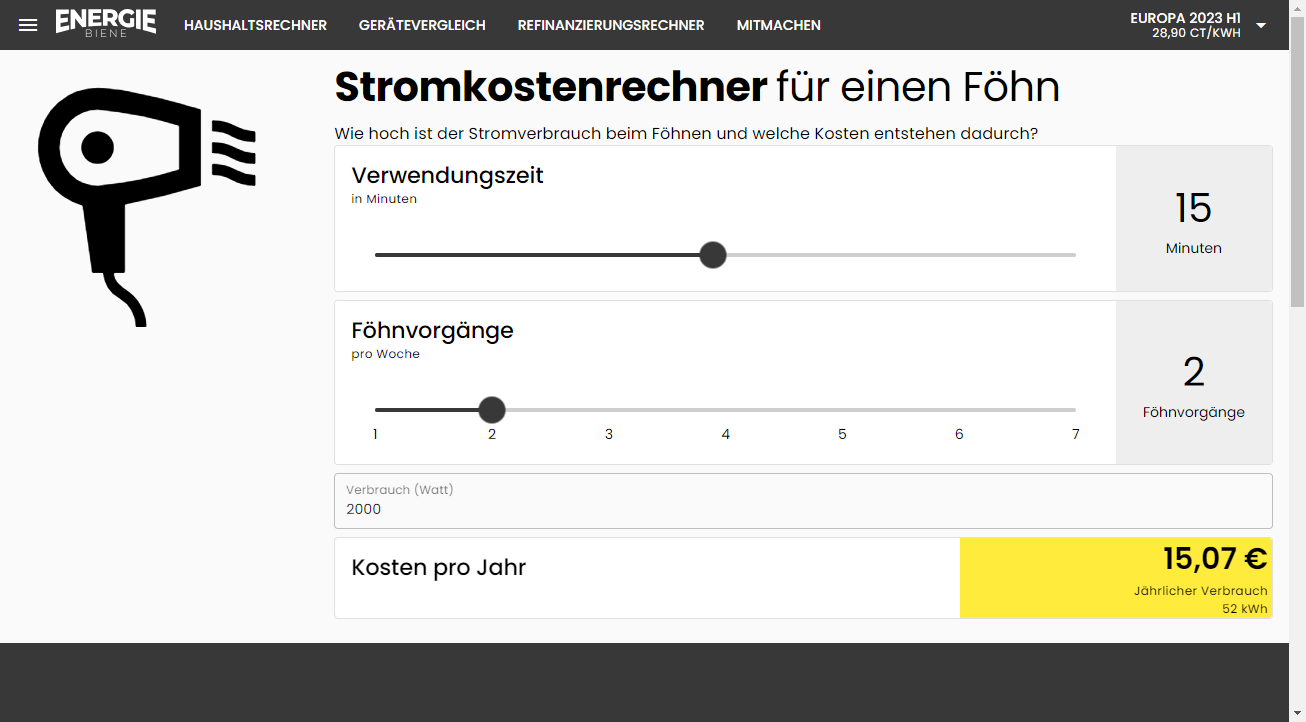The image size is (1306, 722).
Task: Open the hamburger navigation menu
Action: 28,25
